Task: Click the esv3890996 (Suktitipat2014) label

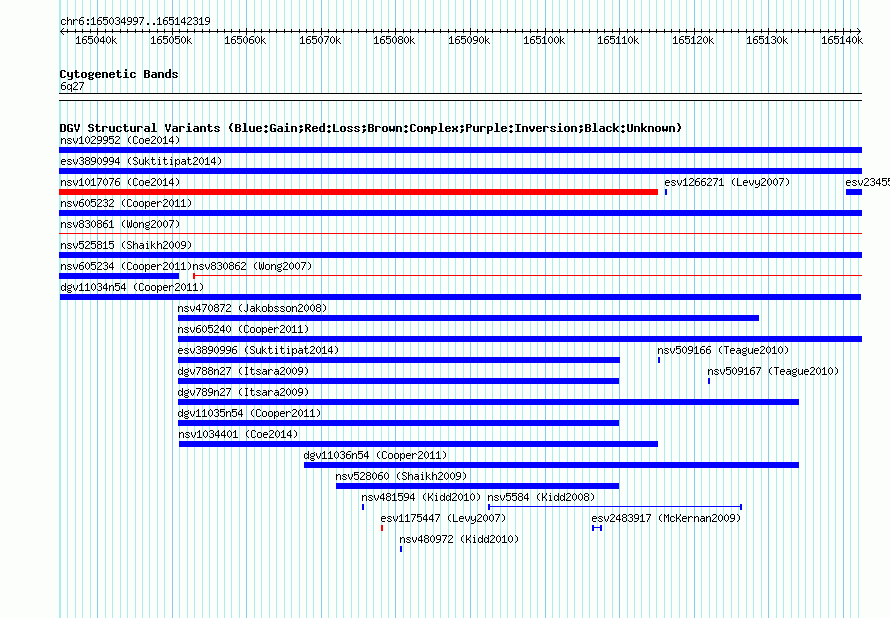Action: (x=258, y=350)
